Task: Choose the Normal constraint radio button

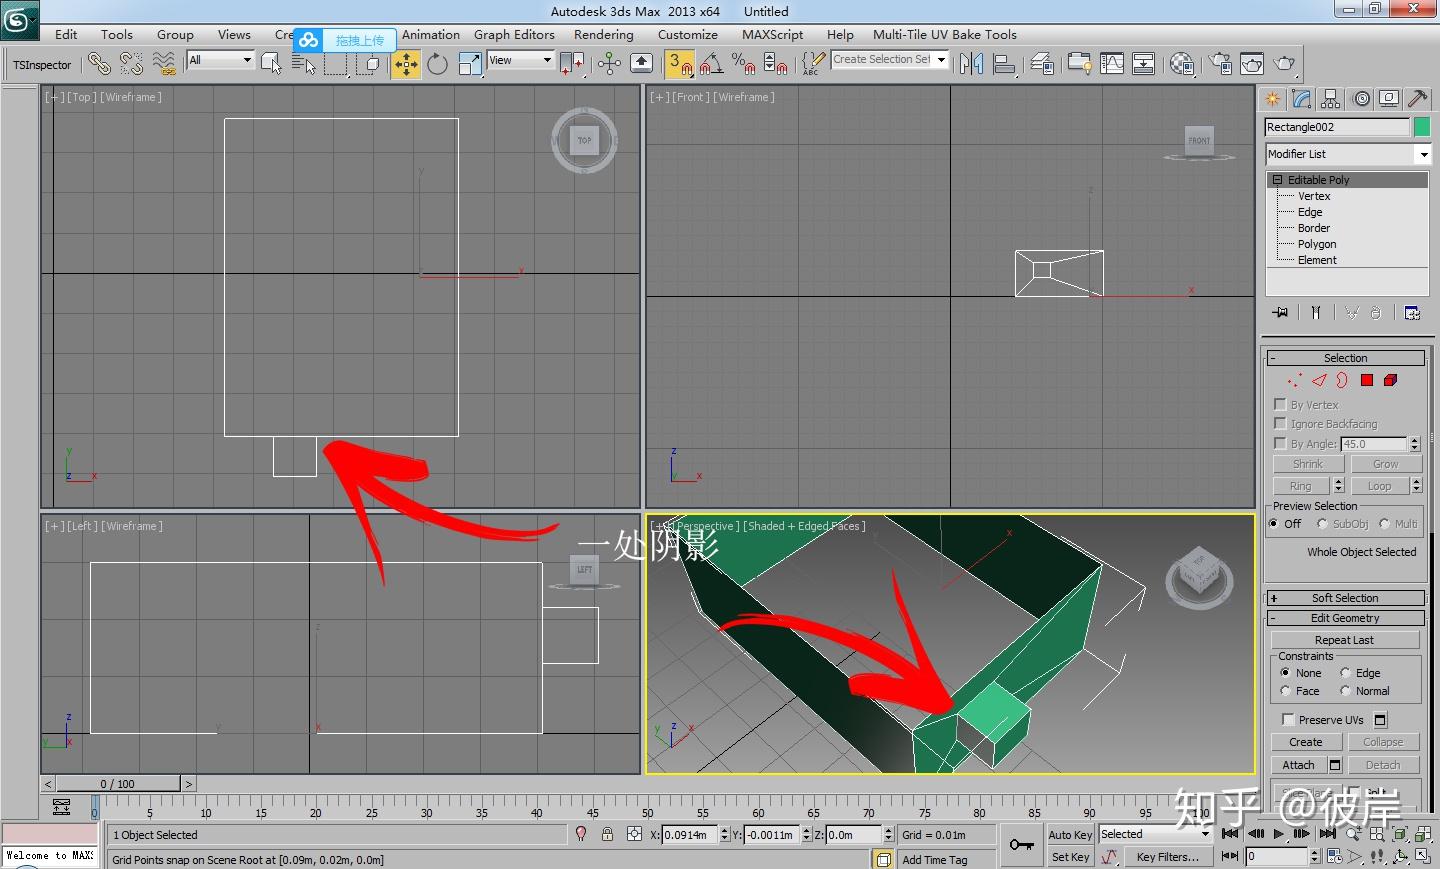Action: pyautogui.click(x=1346, y=691)
